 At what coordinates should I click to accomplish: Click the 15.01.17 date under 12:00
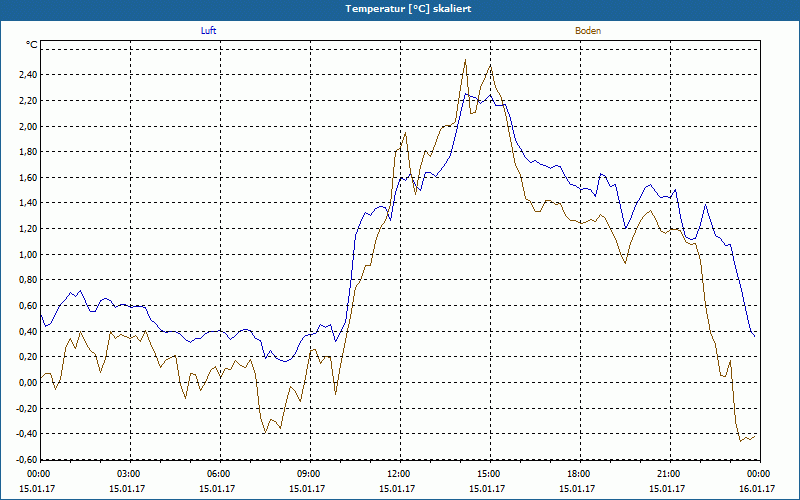point(397,488)
